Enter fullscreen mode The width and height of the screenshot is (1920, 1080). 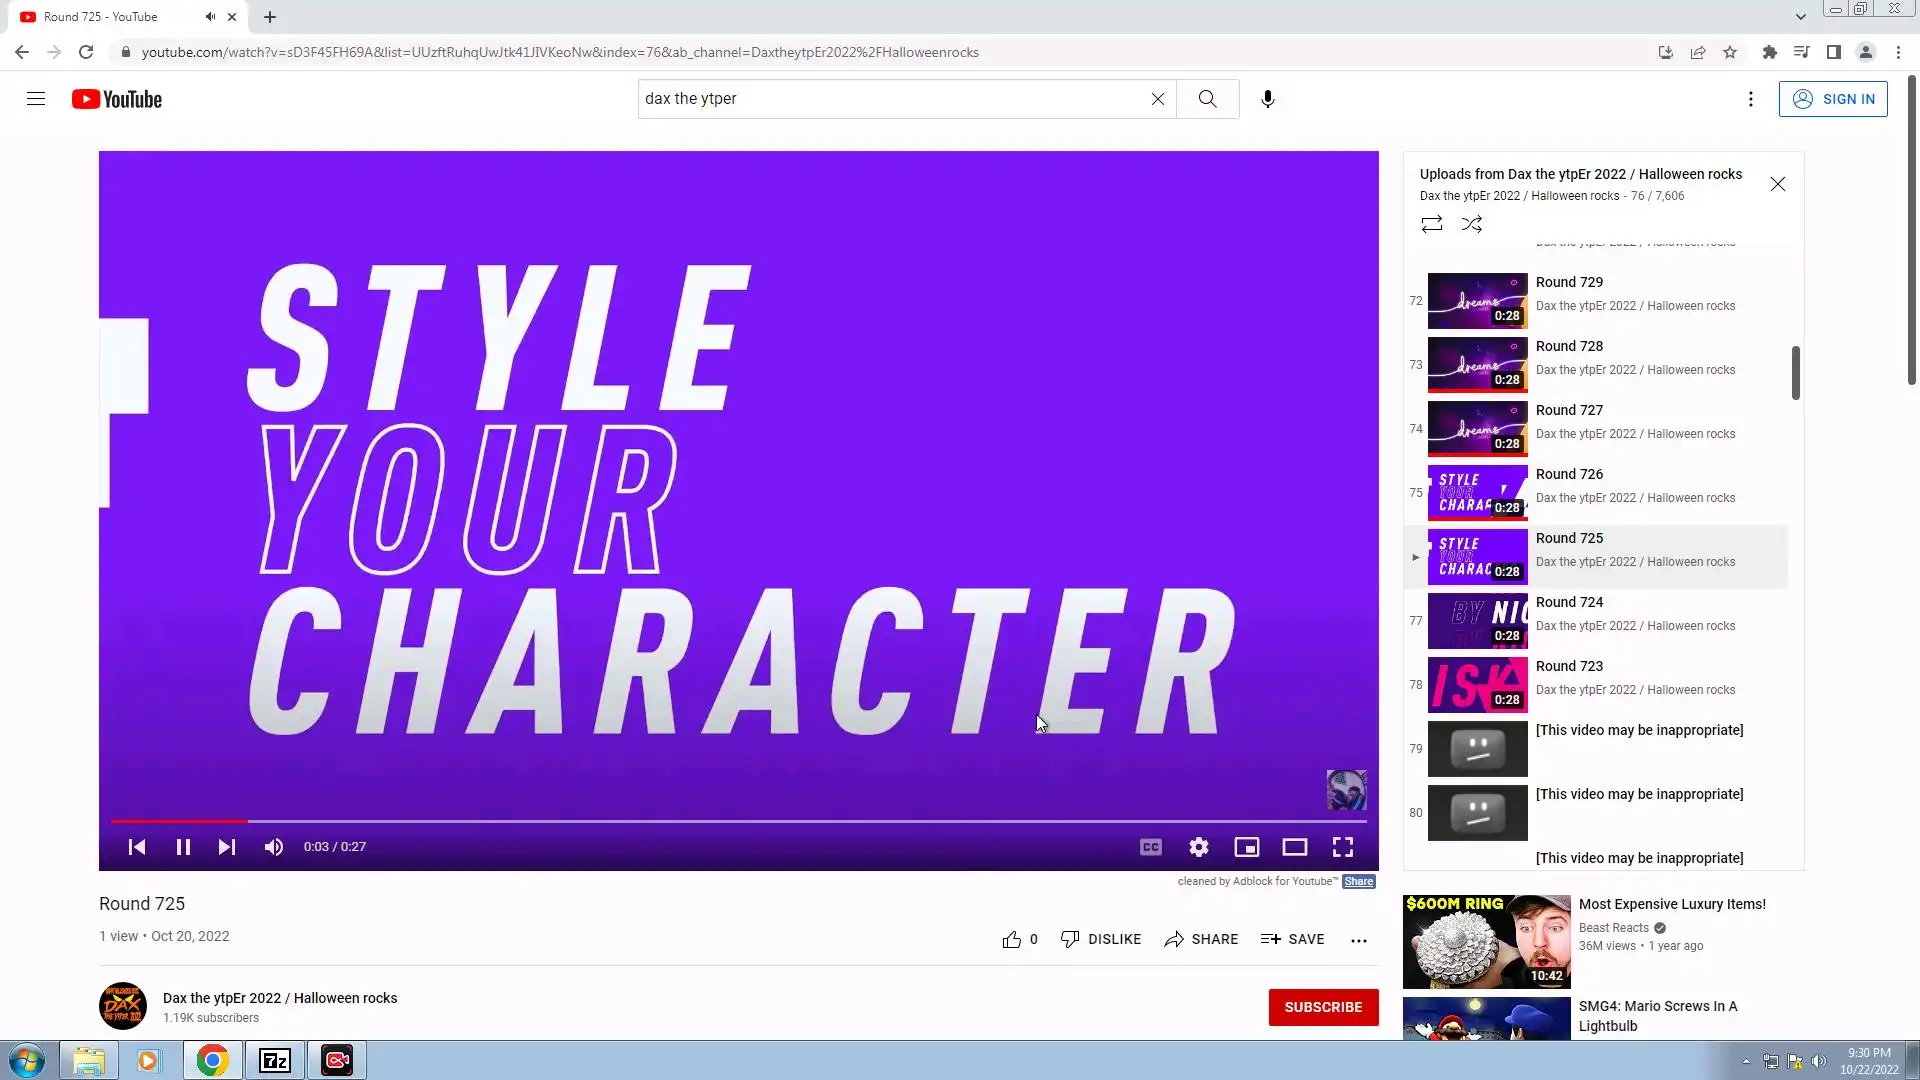(x=1343, y=847)
